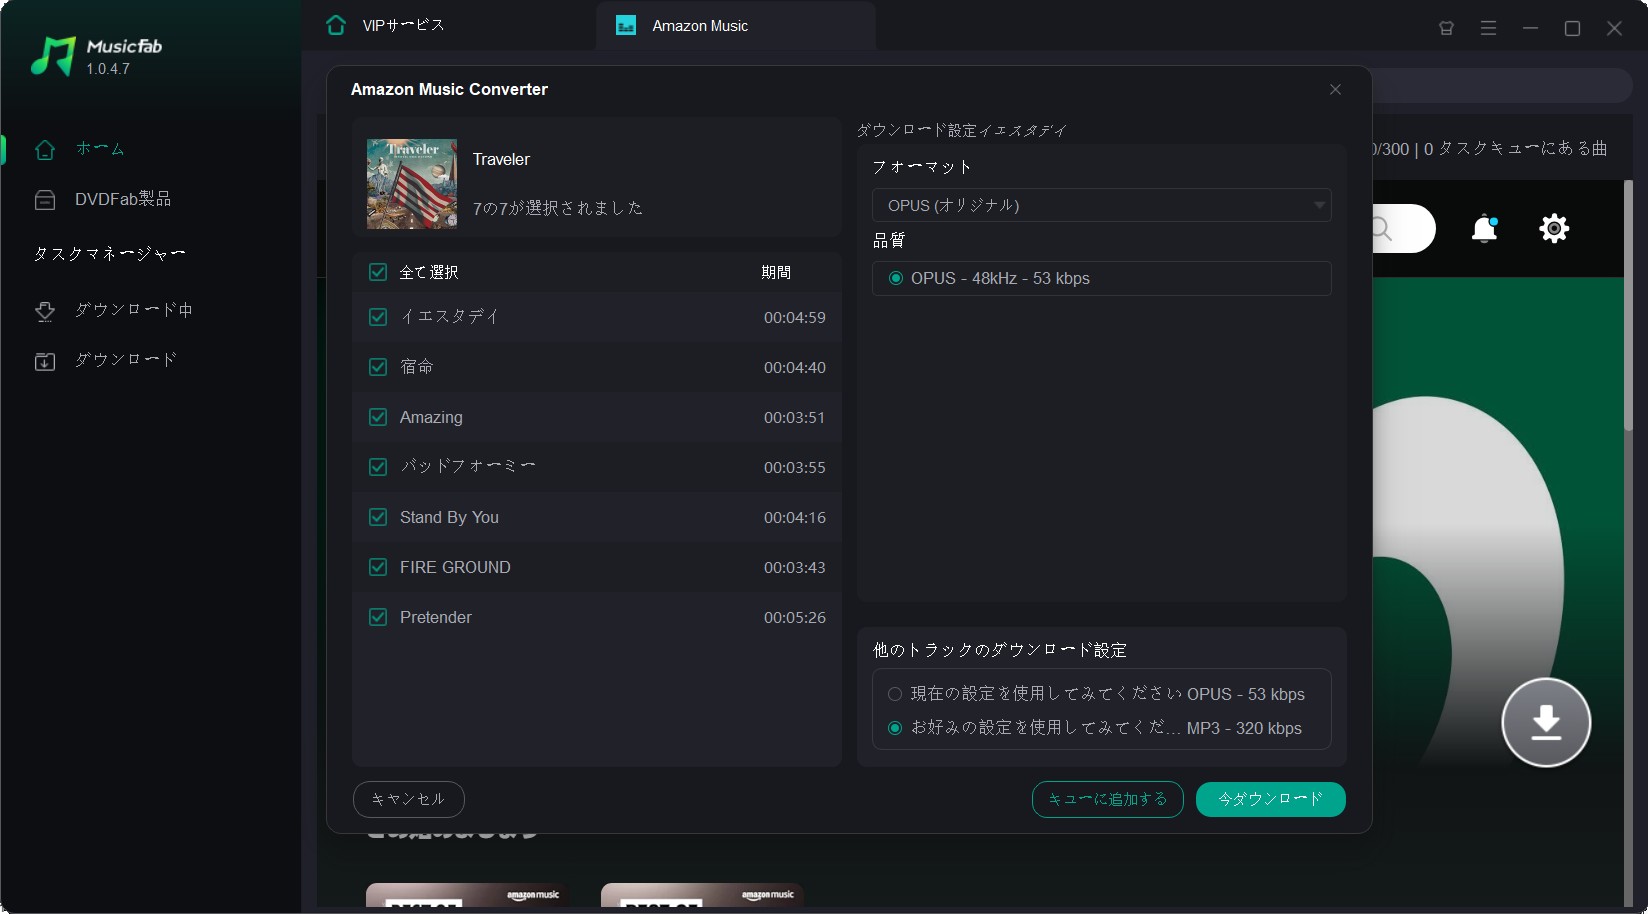Viewport: 1648px width, 914px height.
Task: Check notifications via the bell icon
Action: [x=1485, y=228]
